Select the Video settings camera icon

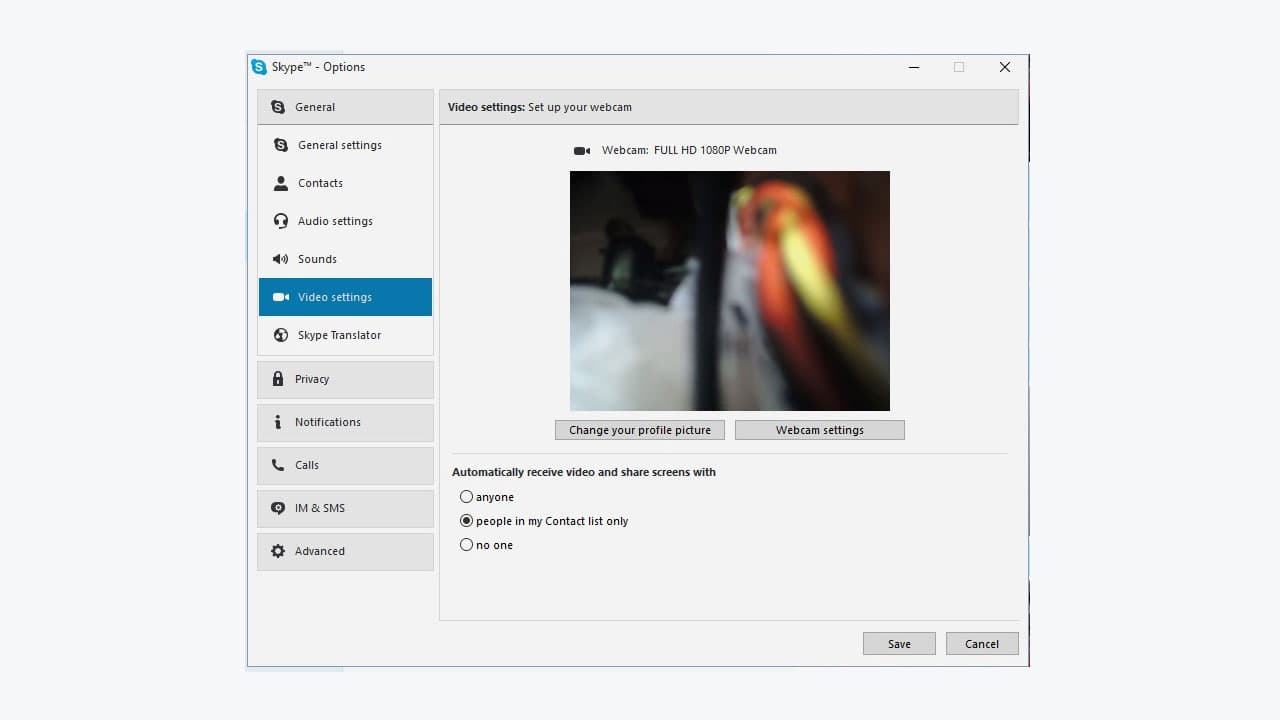tap(279, 297)
